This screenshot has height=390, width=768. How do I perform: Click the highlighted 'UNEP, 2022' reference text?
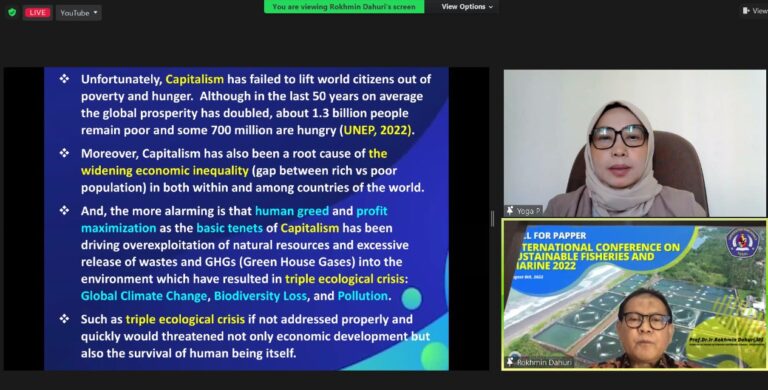(377, 130)
